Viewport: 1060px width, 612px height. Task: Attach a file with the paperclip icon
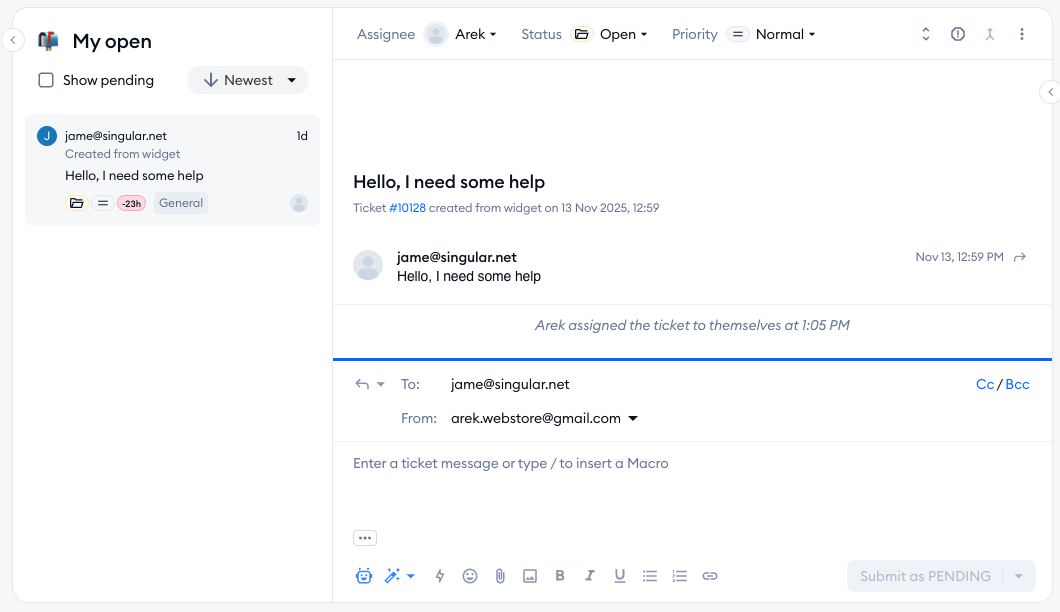coord(500,576)
